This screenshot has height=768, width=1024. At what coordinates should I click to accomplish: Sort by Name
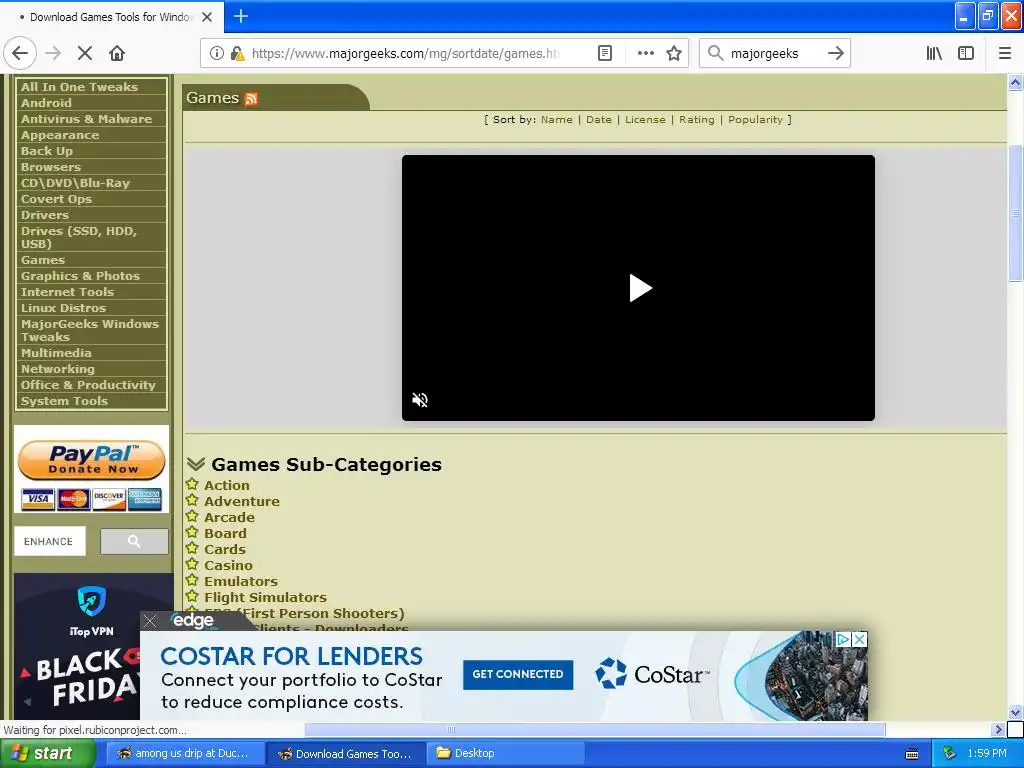click(556, 120)
